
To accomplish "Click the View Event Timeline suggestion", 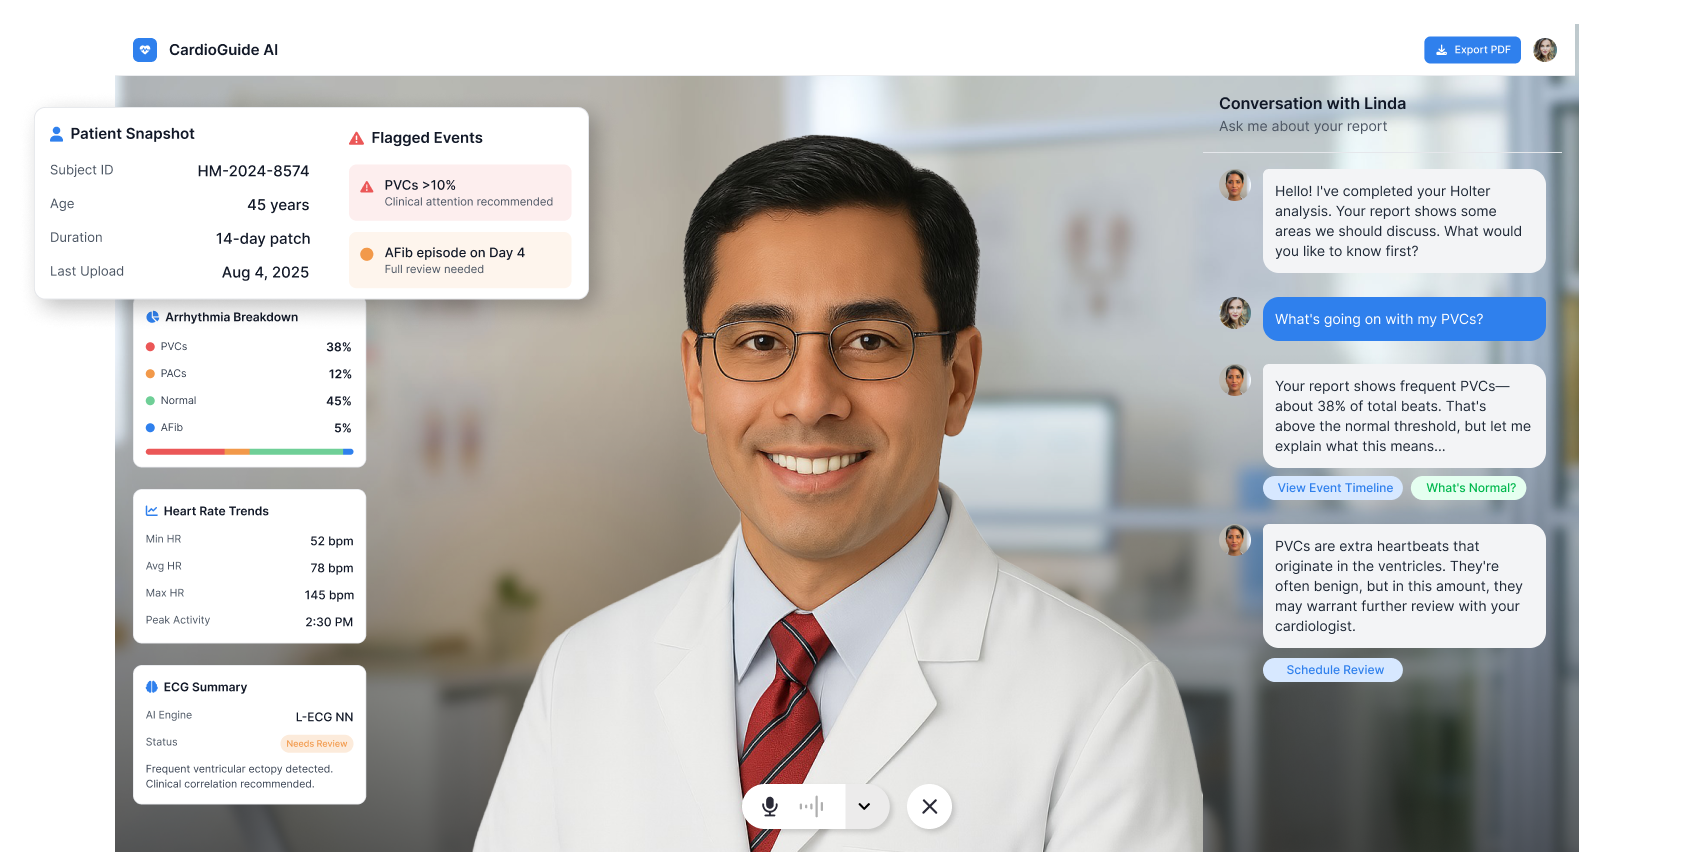I will [1335, 488].
